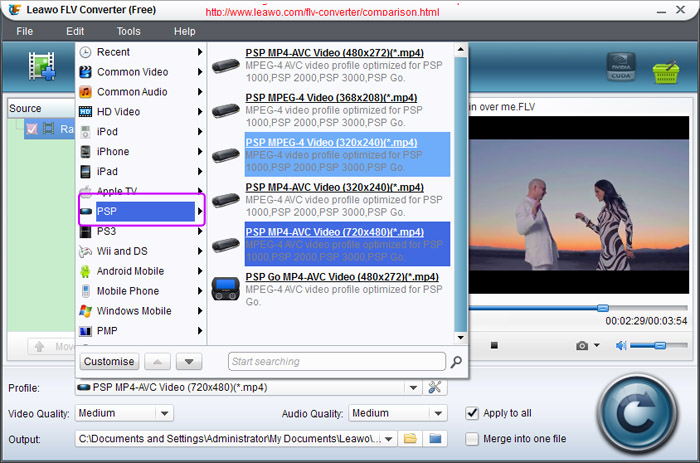The height and width of the screenshot is (463, 700).
Task: Open the Output path dropdown
Action: [x=388, y=439]
